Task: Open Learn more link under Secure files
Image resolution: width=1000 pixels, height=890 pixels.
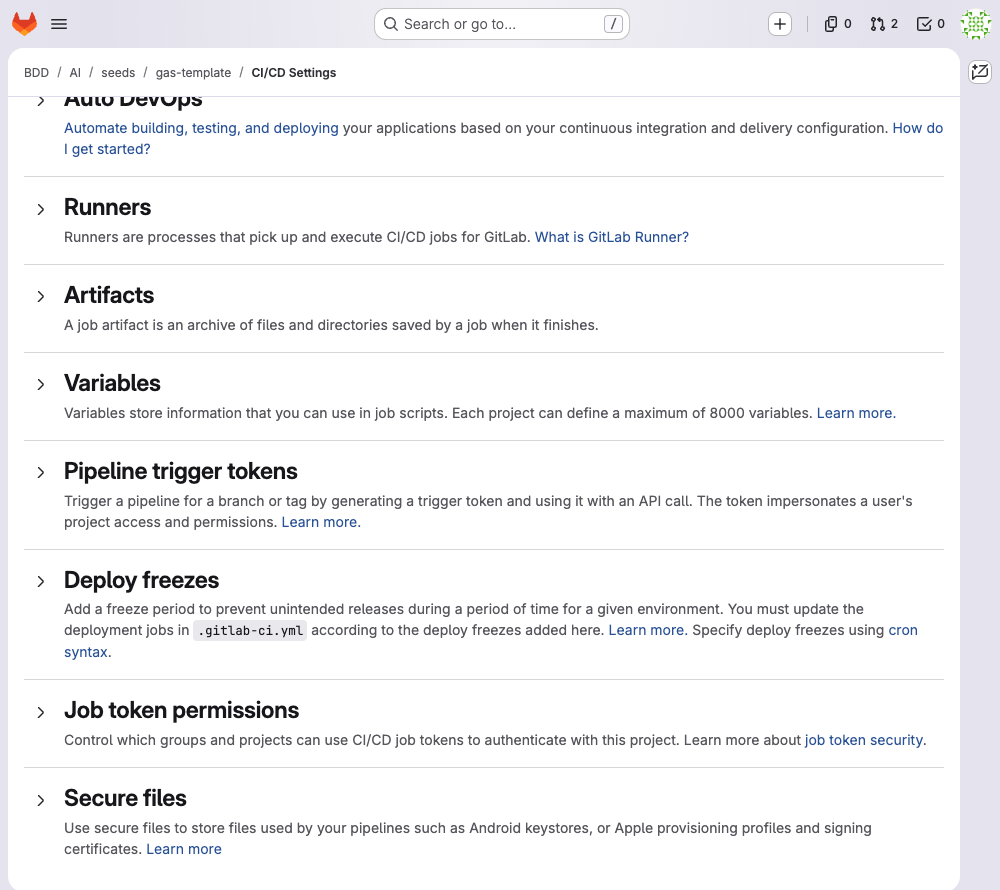Action: pyautogui.click(x=184, y=849)
